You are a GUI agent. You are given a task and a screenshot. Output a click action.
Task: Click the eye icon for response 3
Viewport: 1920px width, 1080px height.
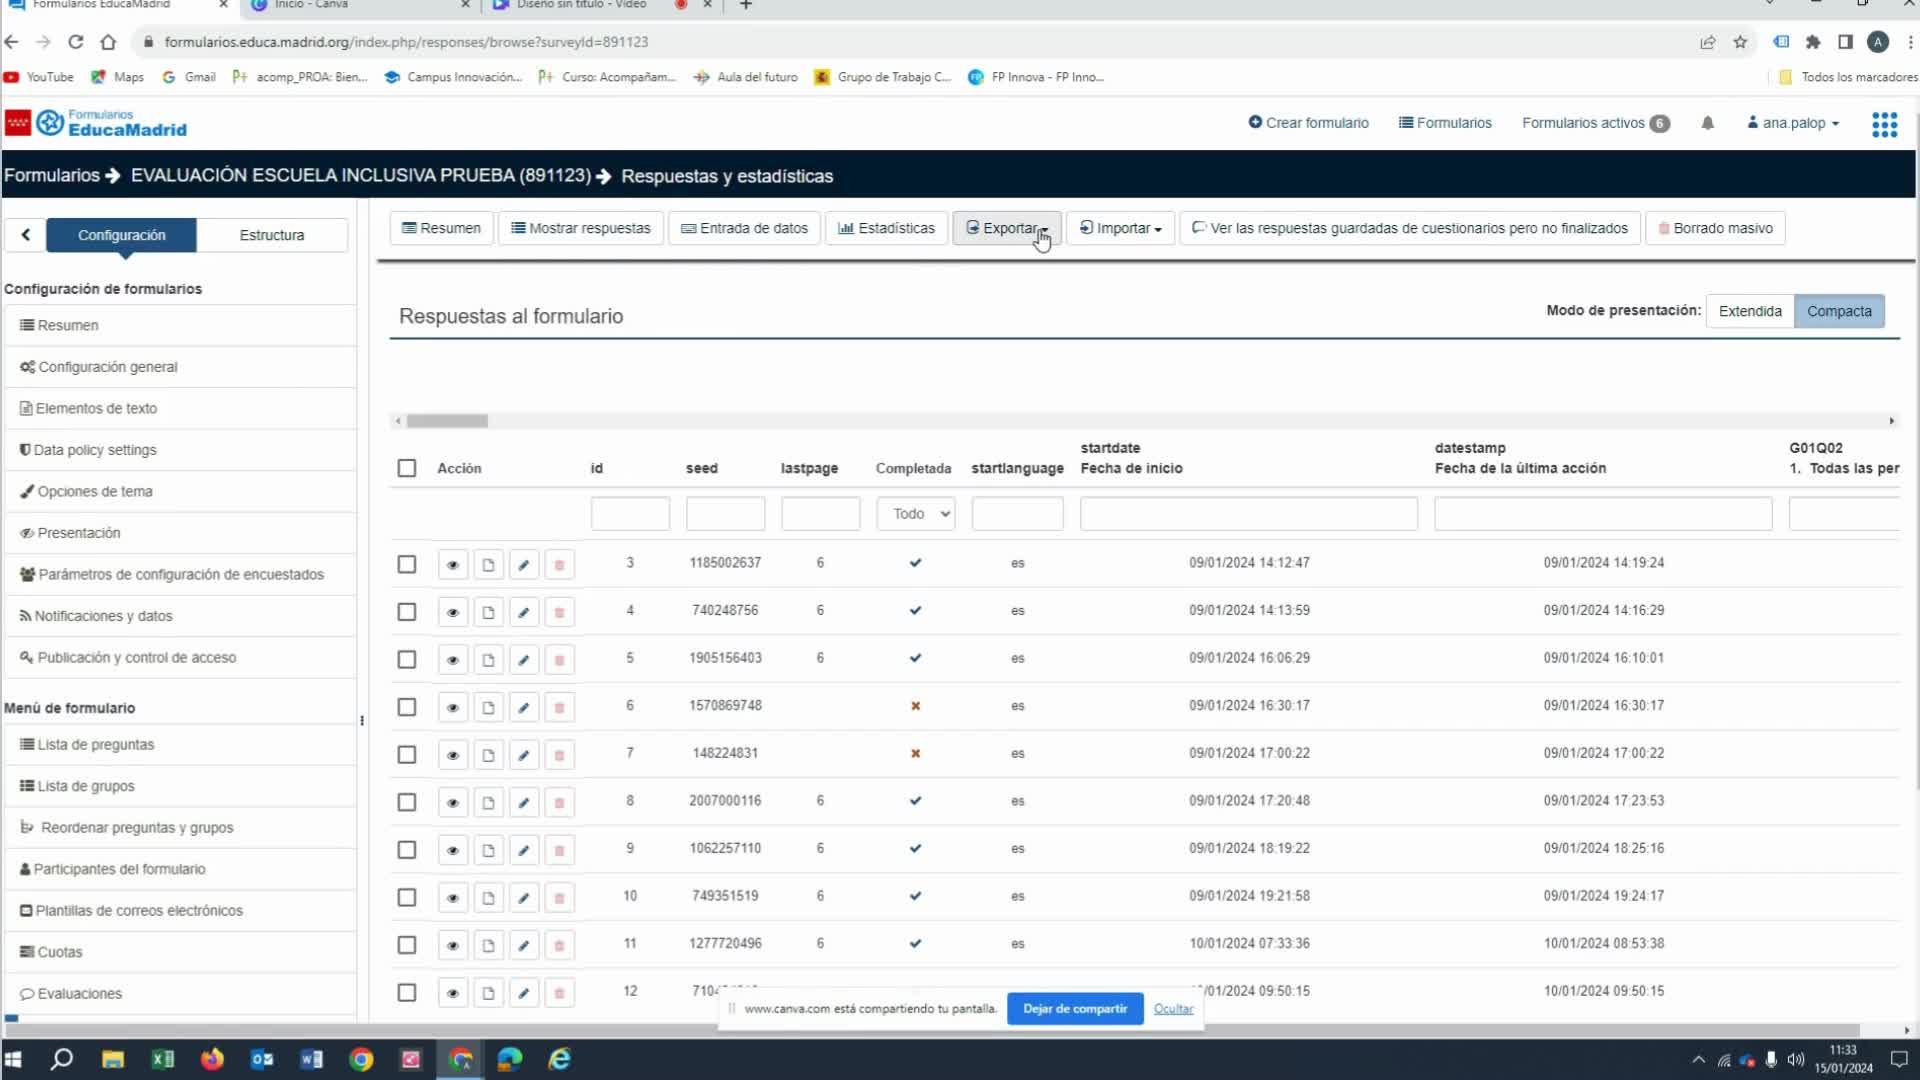click(x=452, y=565)
